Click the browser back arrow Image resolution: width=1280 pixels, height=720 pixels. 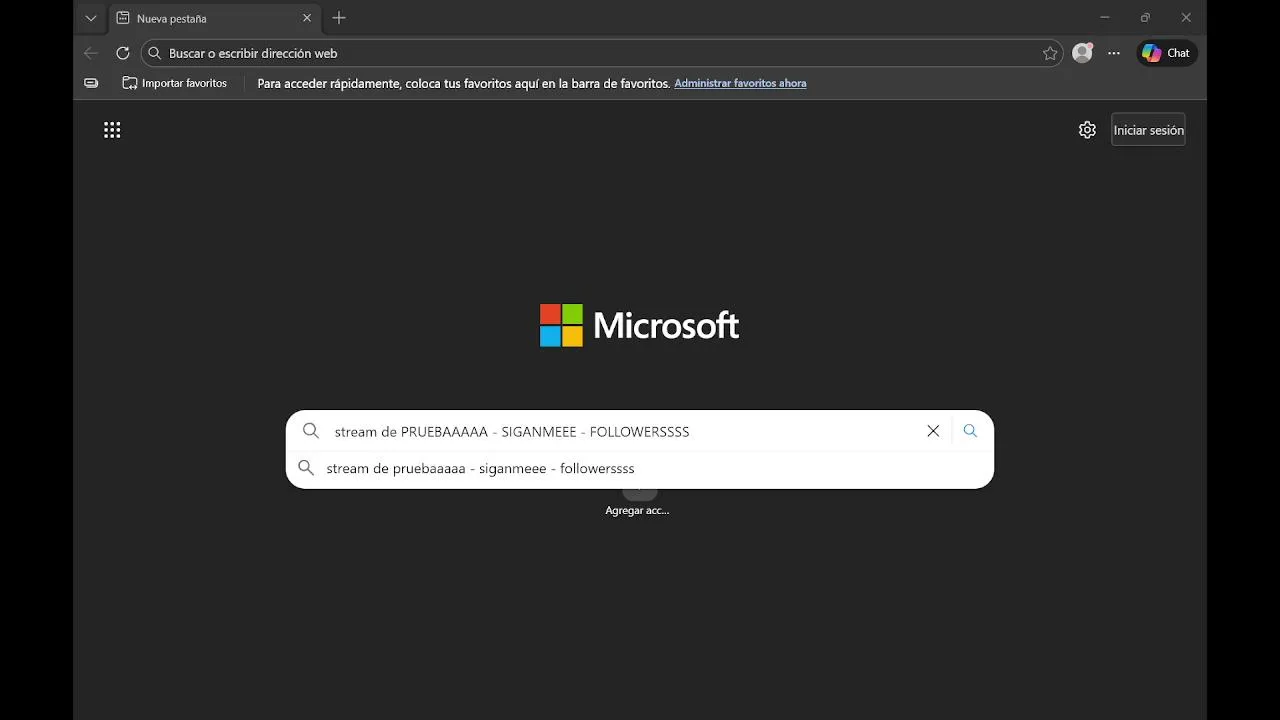click(x=91, y=53)
